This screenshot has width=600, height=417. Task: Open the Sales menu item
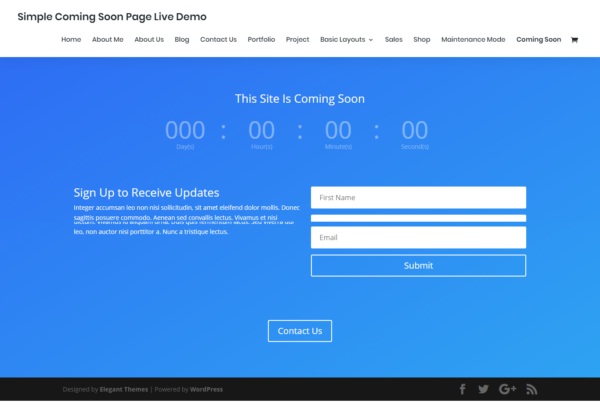click(x=394, y=39)
